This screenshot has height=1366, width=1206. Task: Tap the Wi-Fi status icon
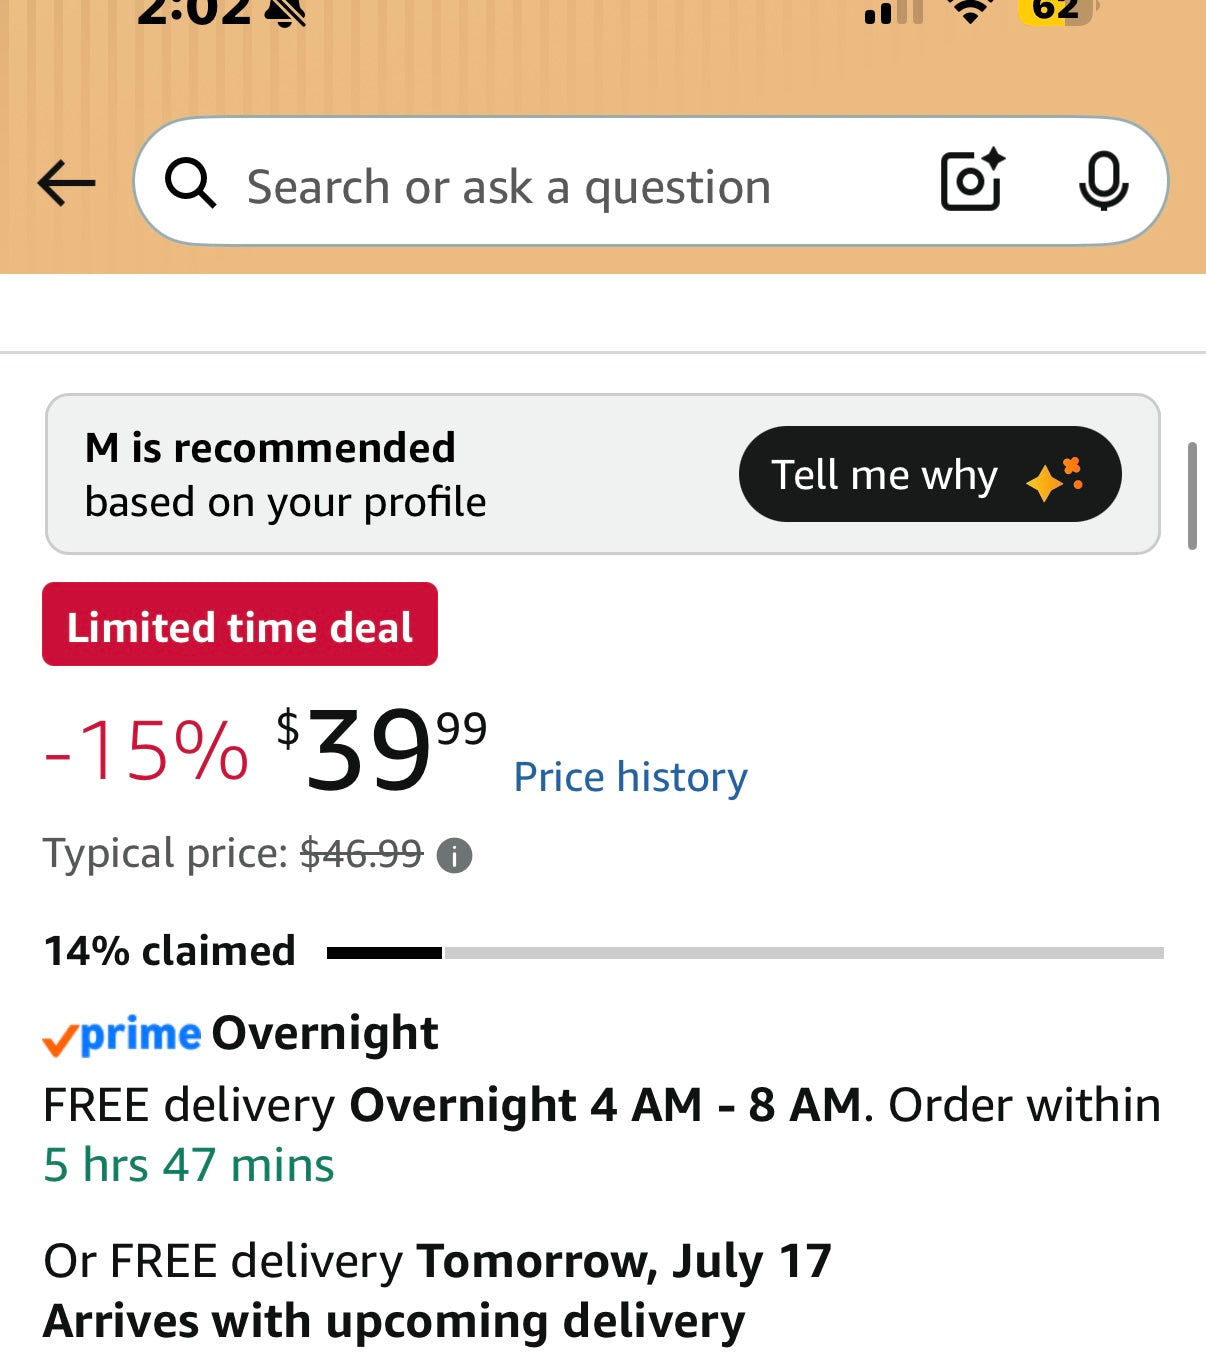969,10
